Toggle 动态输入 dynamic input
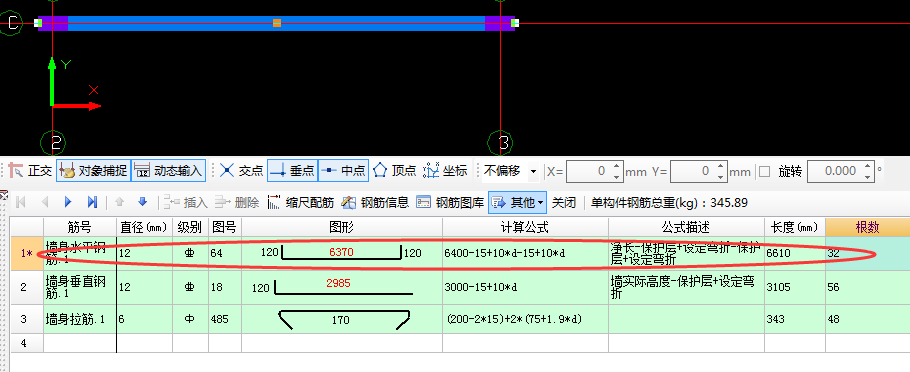Viewport: 910px width, 372px height. point(169,171)
